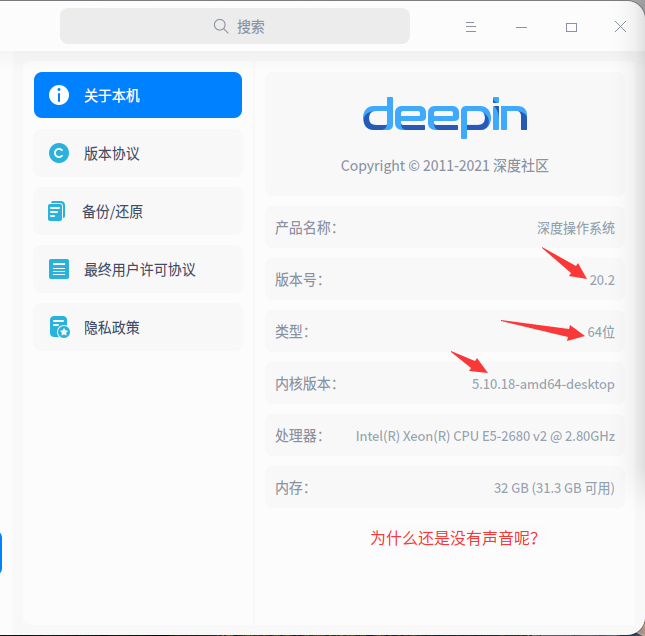Screen dimensions: 645x636
Task: Click the 处理器 label
Action: 299,435
